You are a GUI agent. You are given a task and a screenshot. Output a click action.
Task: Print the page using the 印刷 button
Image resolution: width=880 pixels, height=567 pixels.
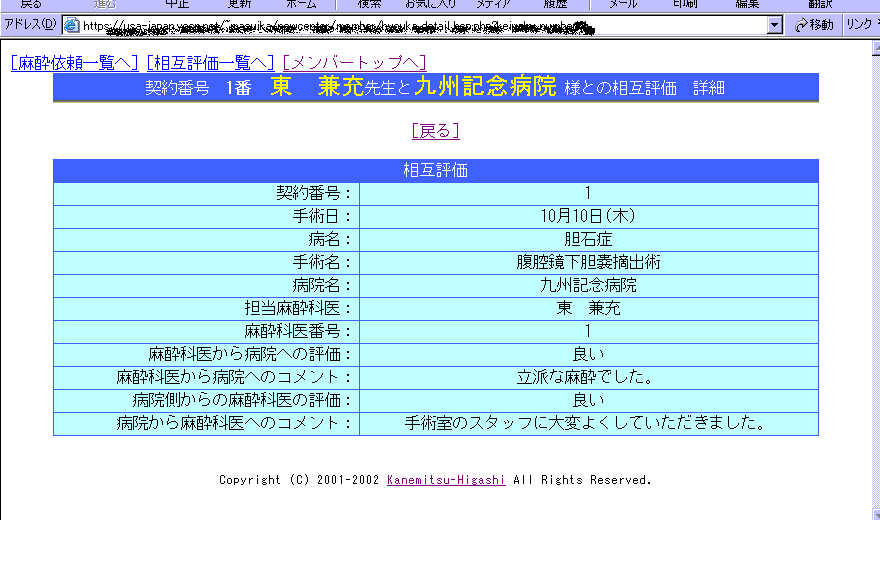tap(685, 4)
